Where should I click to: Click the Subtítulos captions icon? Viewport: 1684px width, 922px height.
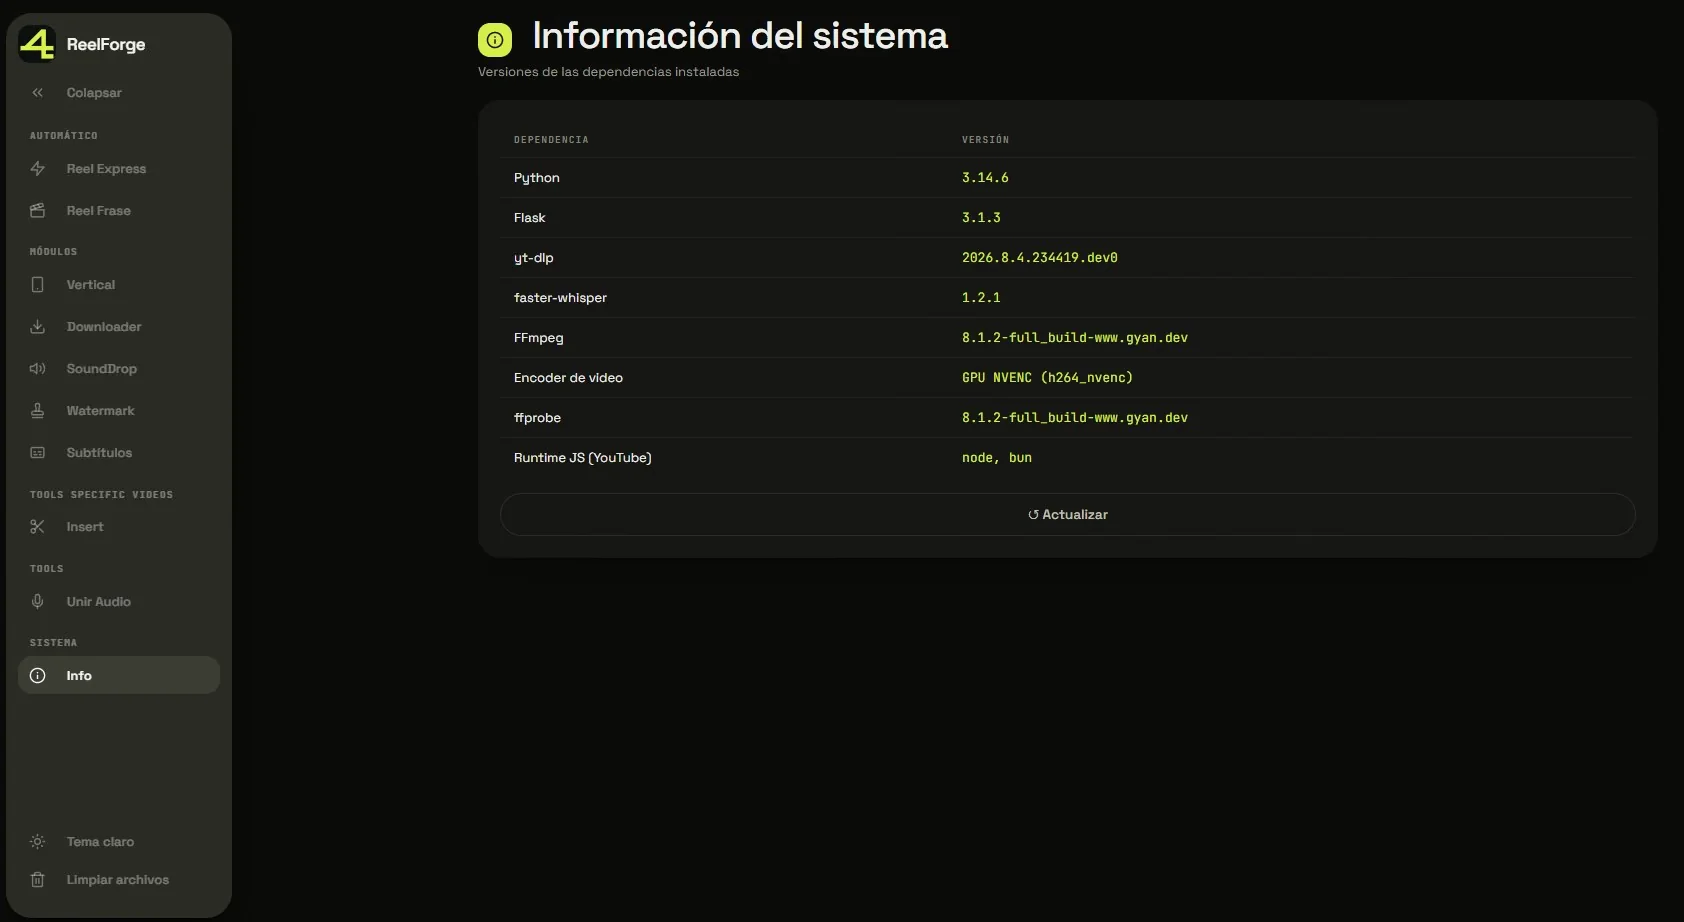coord(37,453)
